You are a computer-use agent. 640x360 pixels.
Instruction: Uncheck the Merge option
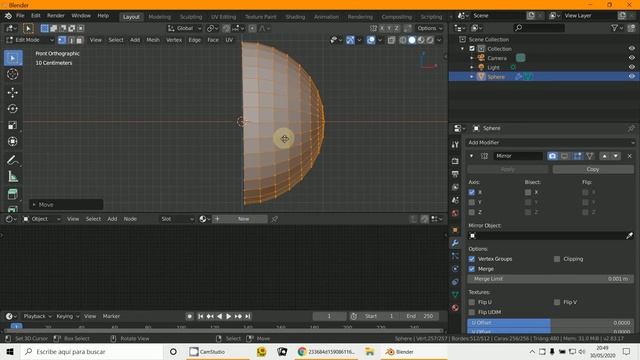472,269
